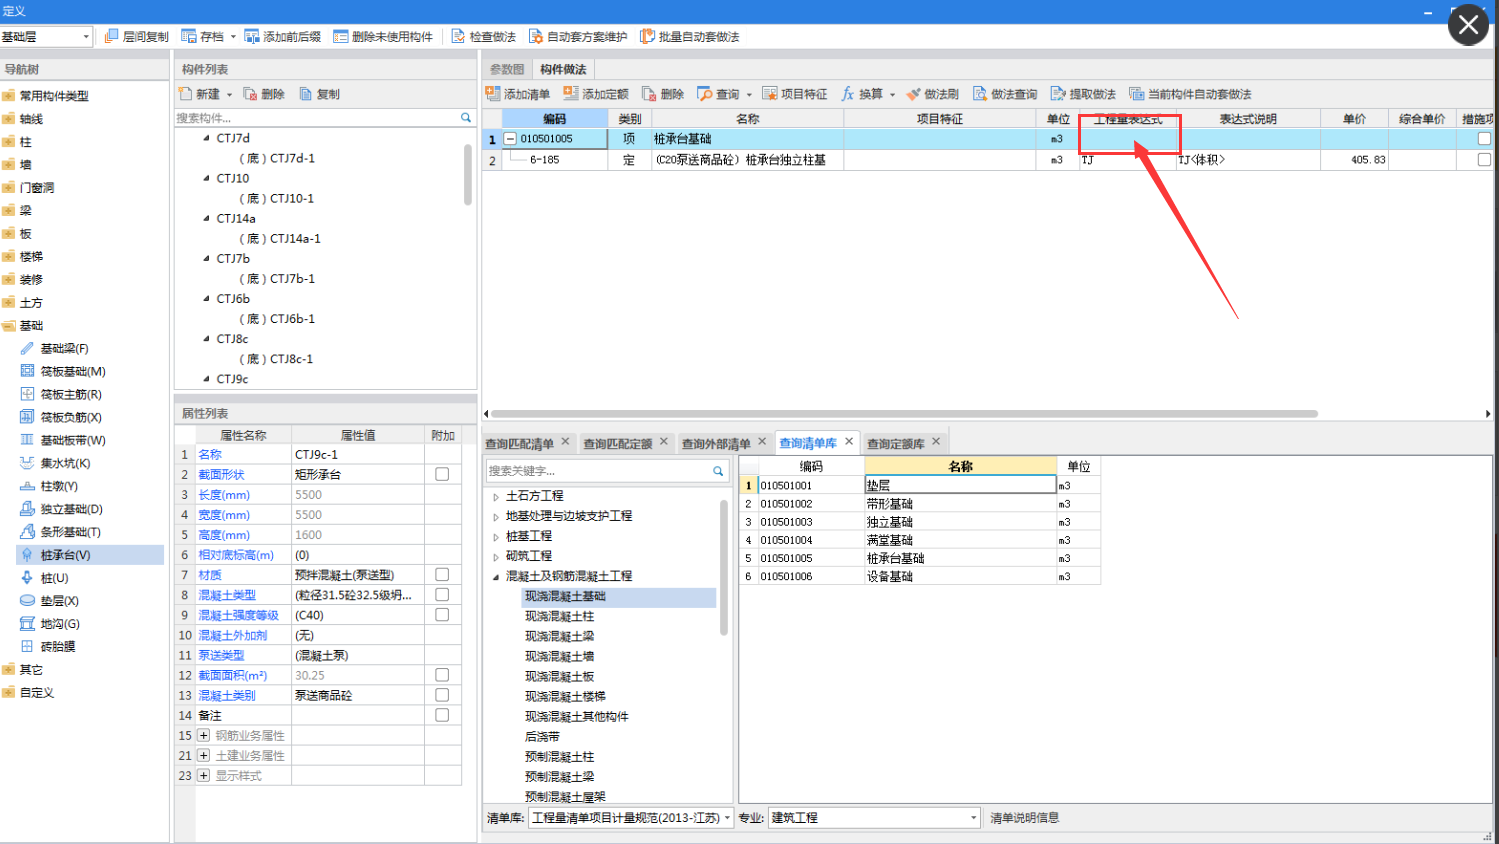Collapse row 010501005 minus expander
This screenshot has height=844, width=1499.
coord(510,139)
